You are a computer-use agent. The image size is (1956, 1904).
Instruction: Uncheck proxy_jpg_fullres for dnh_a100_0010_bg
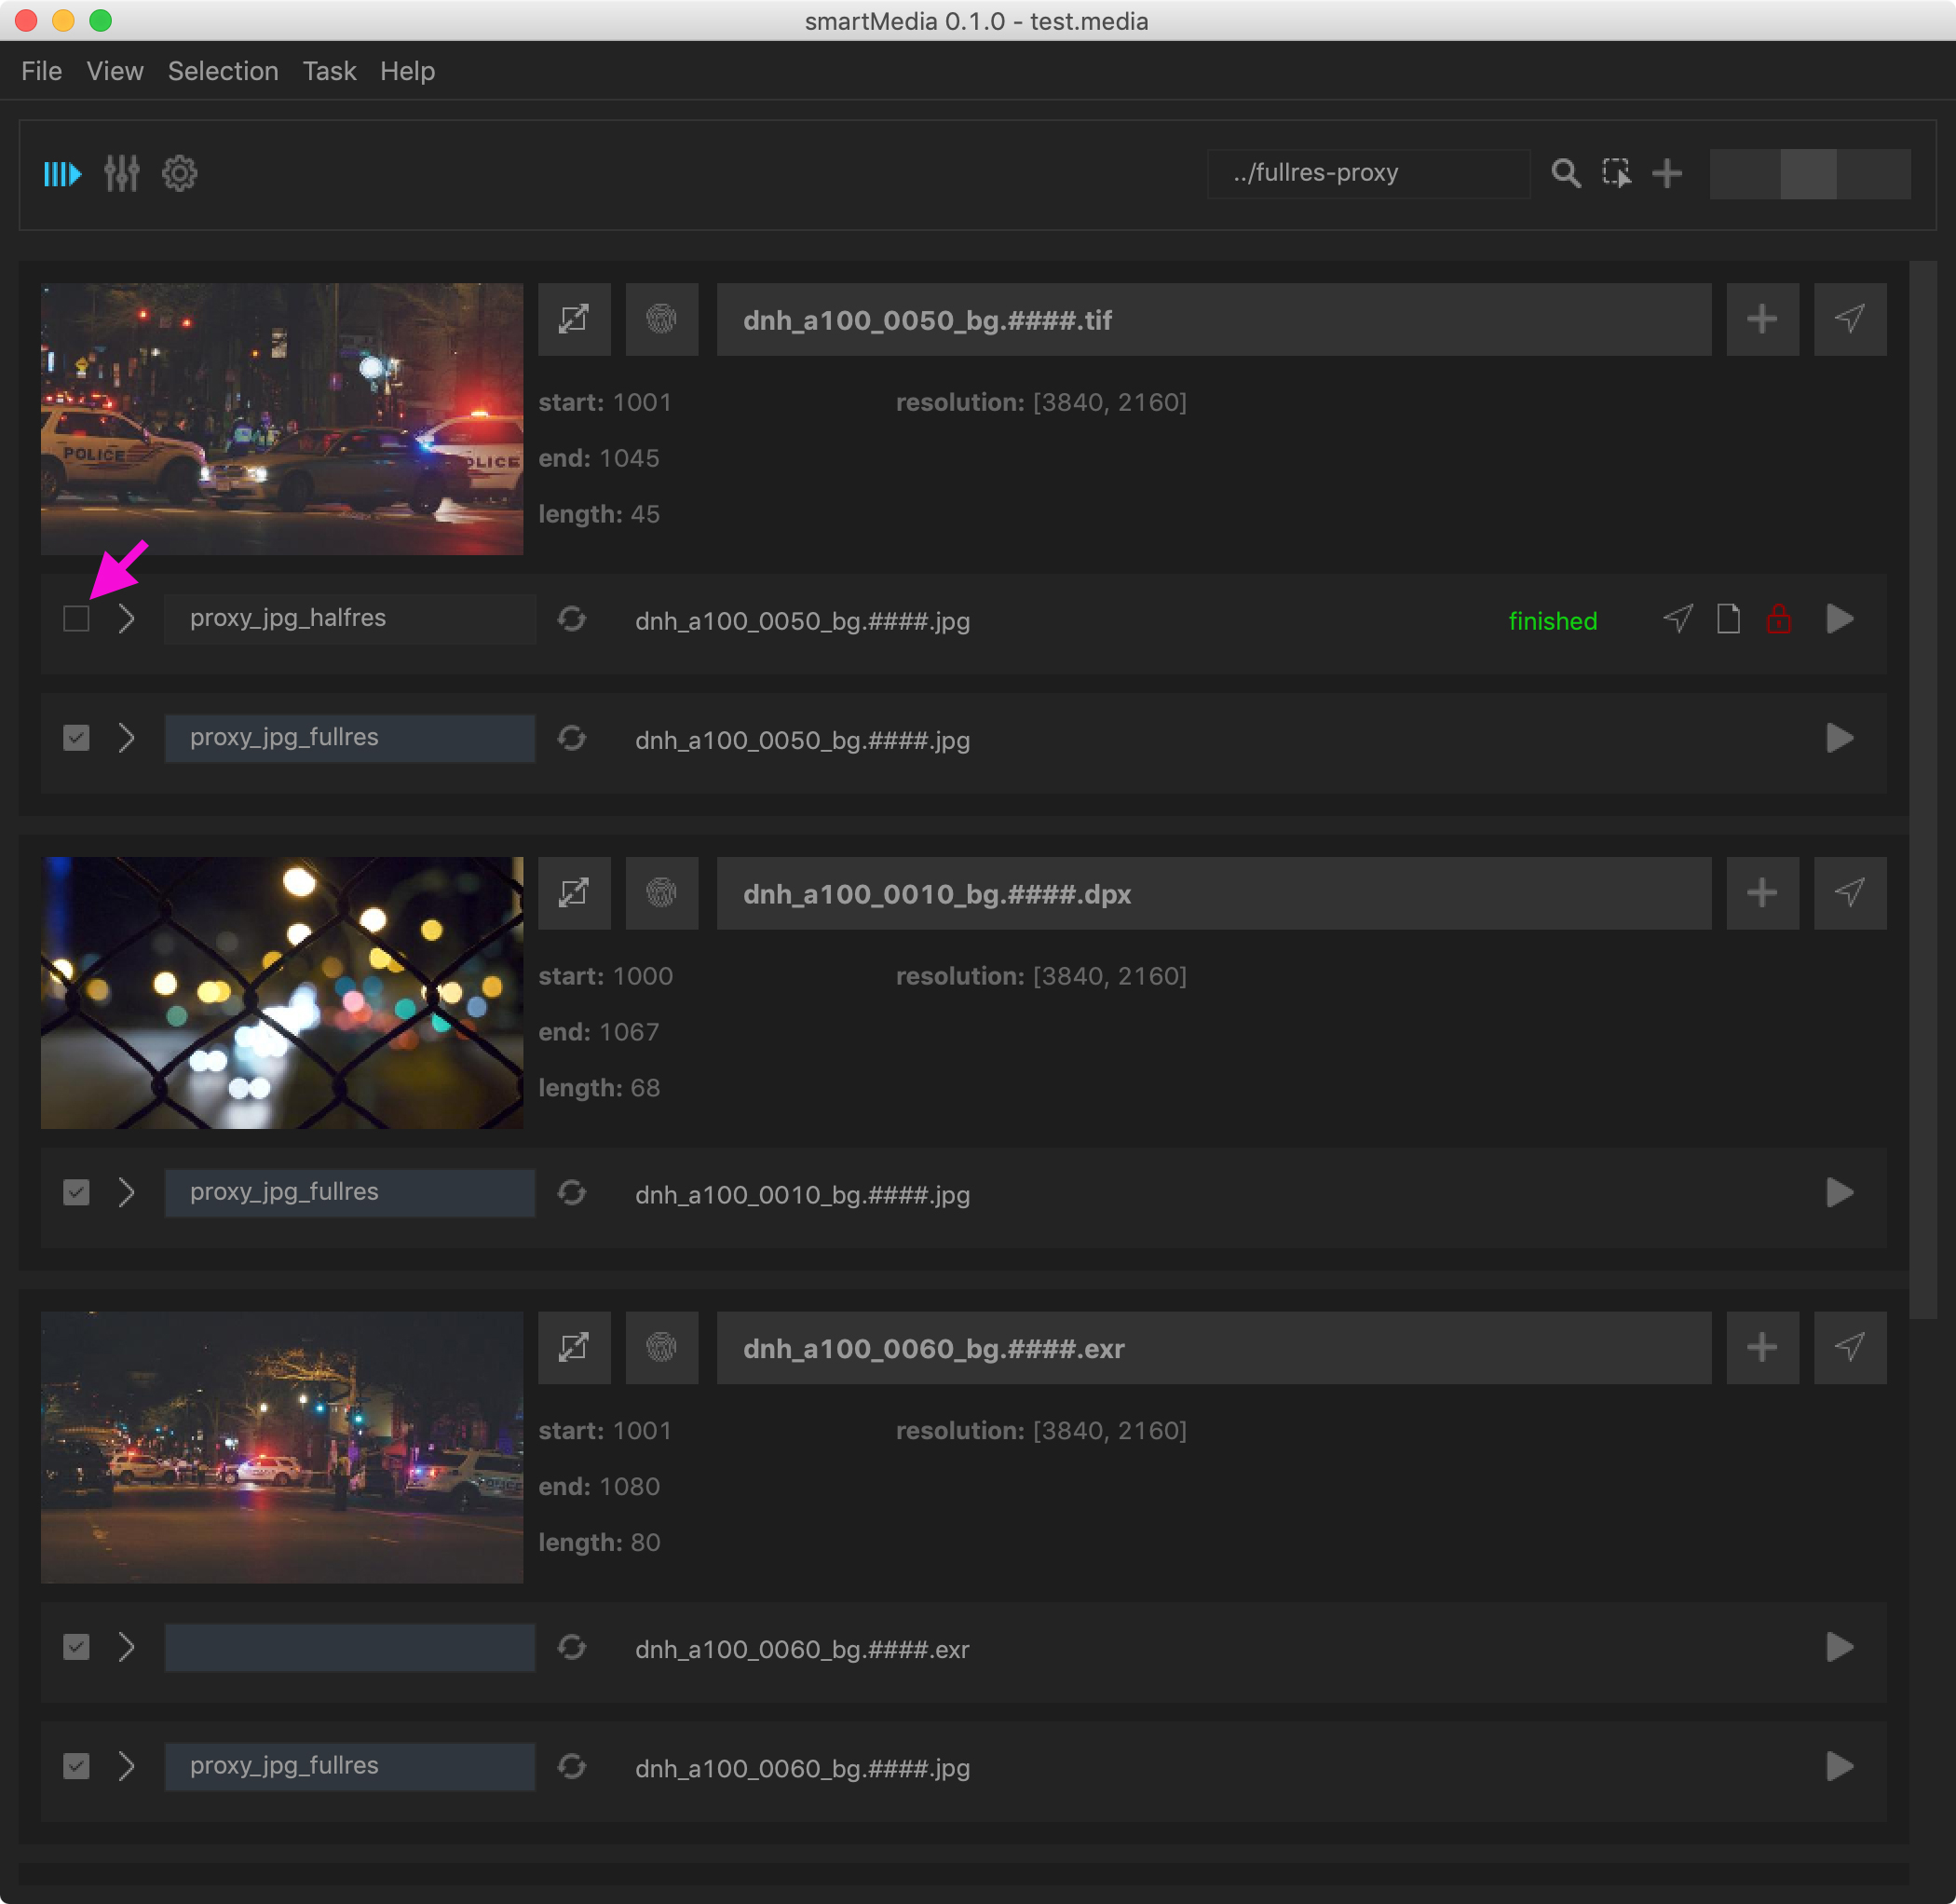click(x=76, y=1192)
